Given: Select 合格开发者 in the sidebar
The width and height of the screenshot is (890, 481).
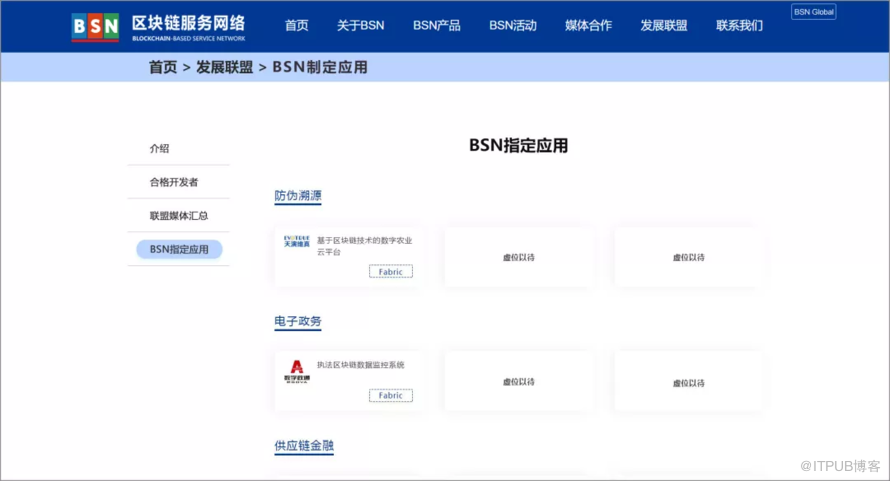Looking at the screenshot, I should (x=174, y=182).
